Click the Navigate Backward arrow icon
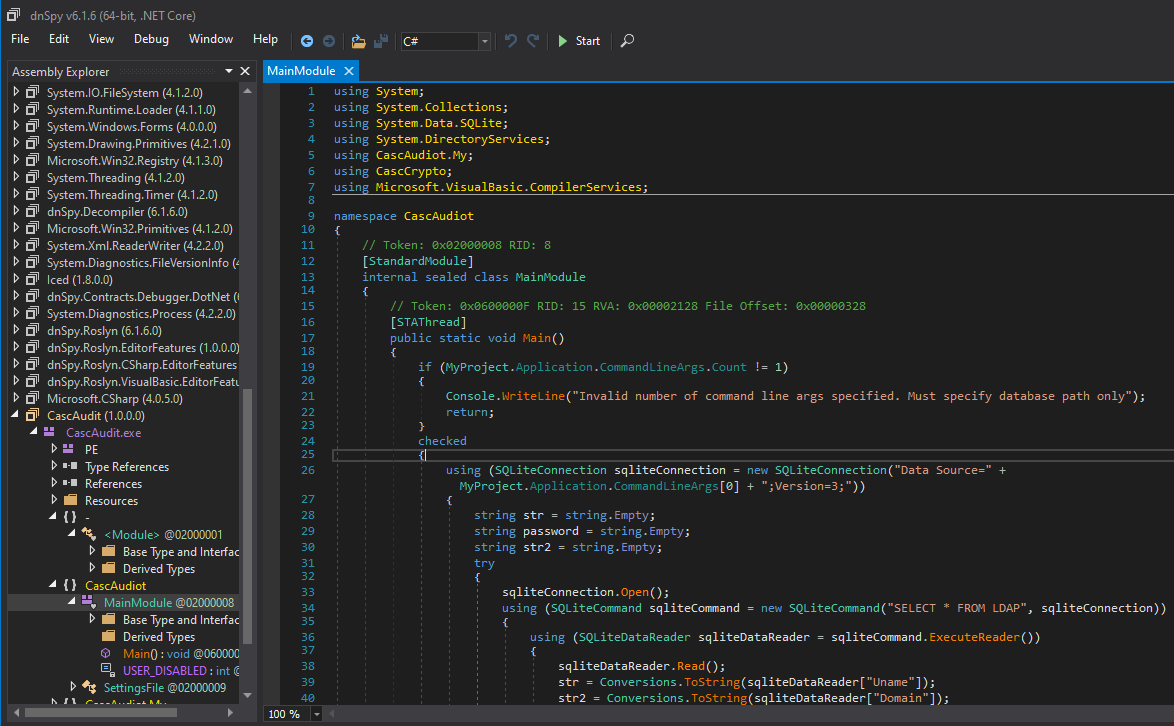 point(307,41)
